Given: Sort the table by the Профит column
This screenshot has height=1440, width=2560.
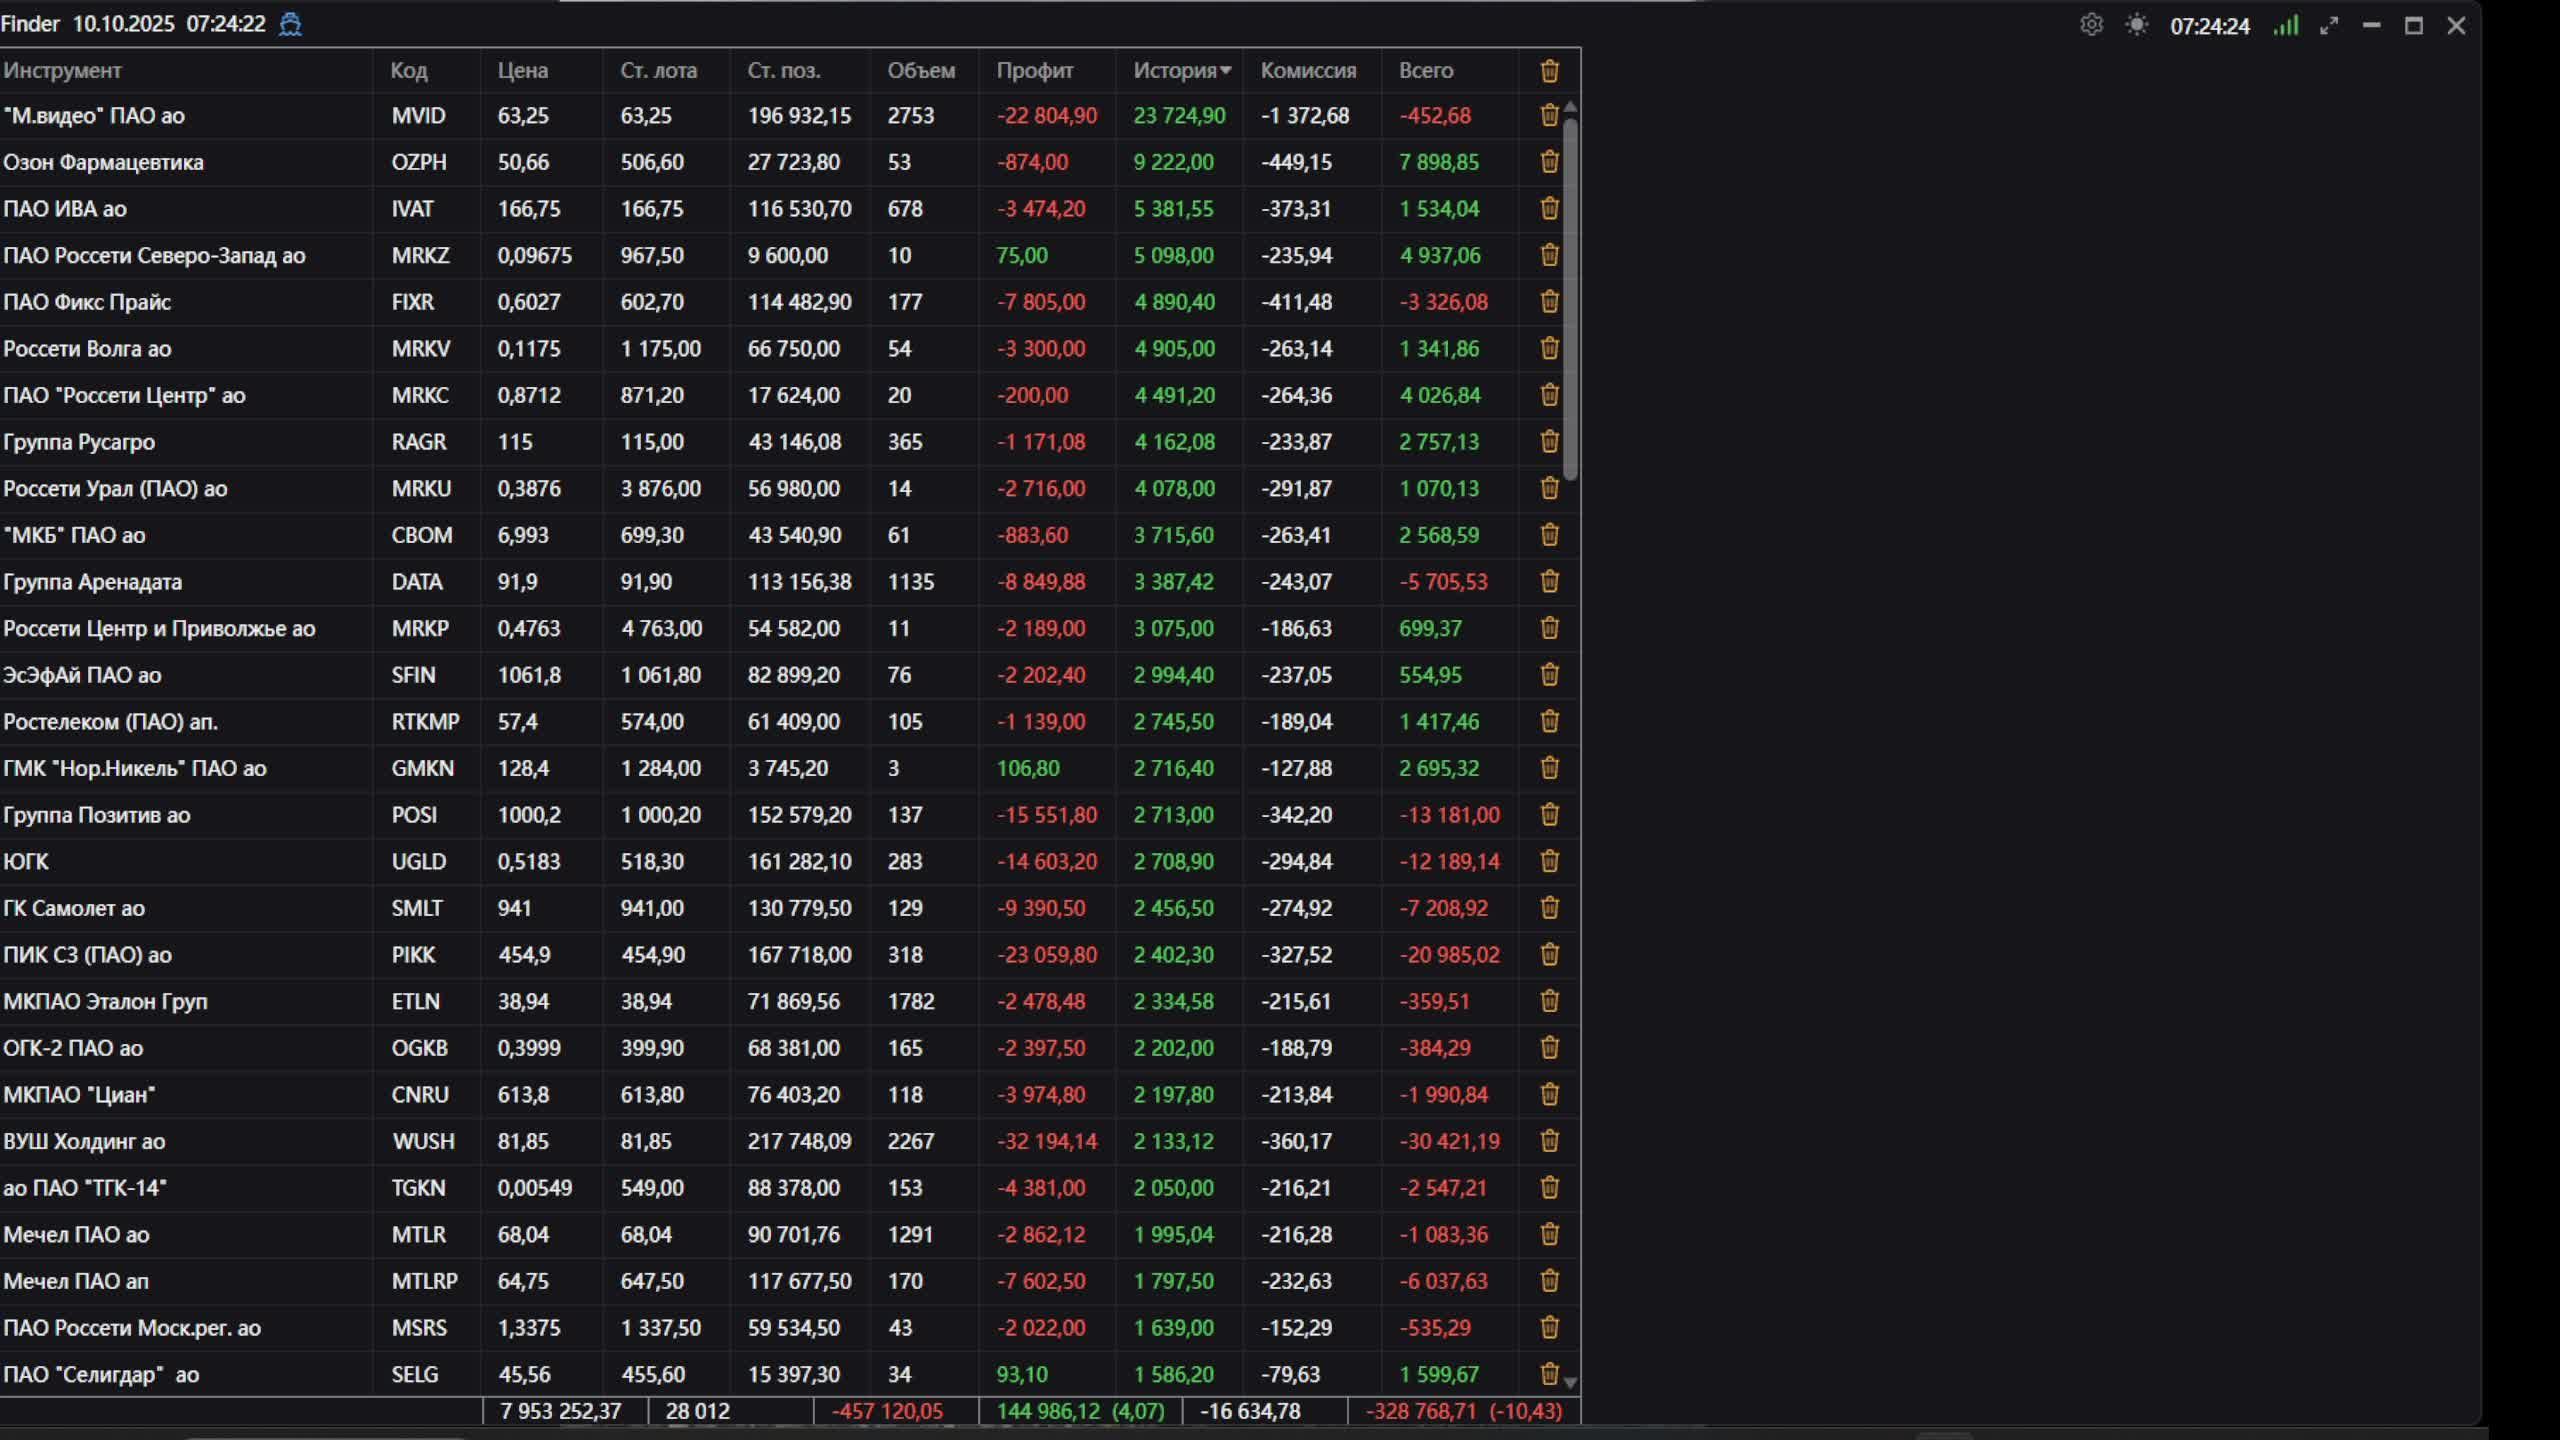Looking at the screenshot, I should tap(1034, 71).
